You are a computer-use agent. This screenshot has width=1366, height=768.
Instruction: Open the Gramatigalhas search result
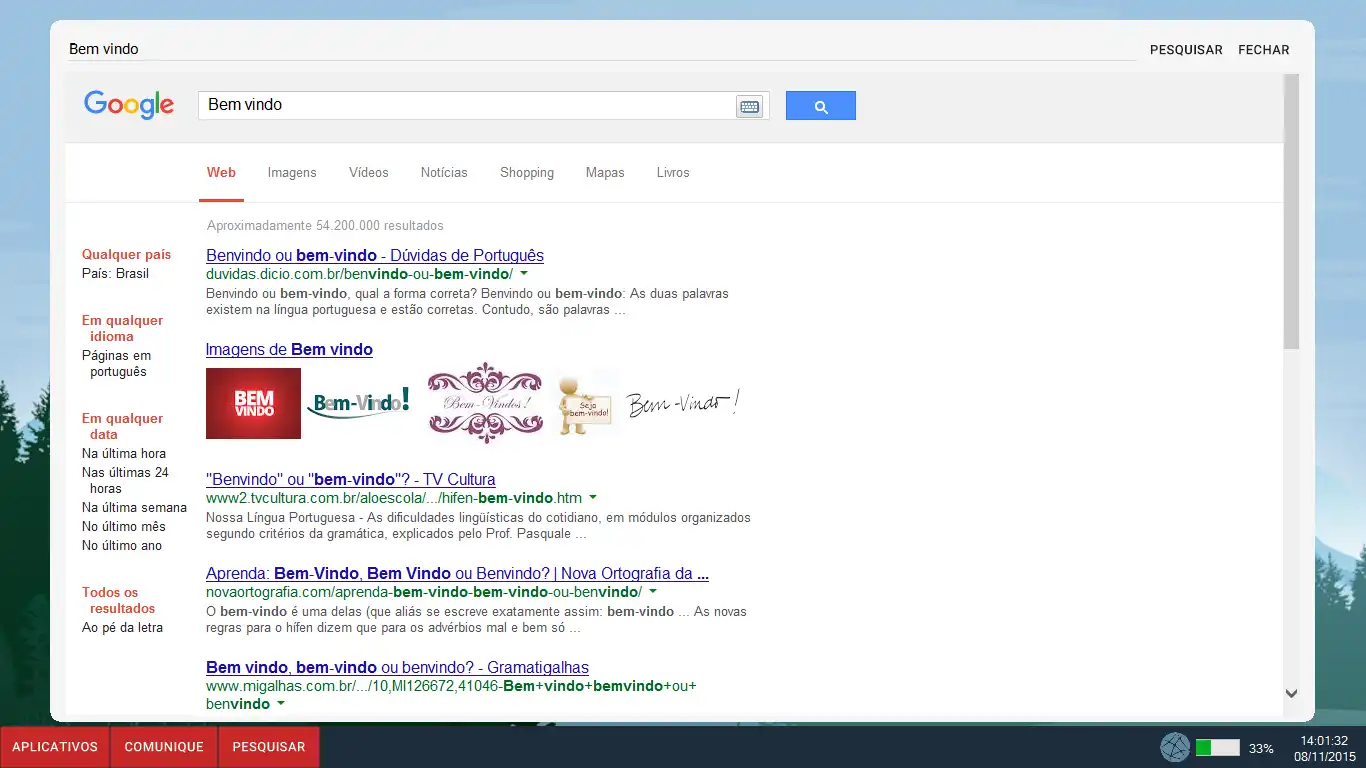coord(397,667)
